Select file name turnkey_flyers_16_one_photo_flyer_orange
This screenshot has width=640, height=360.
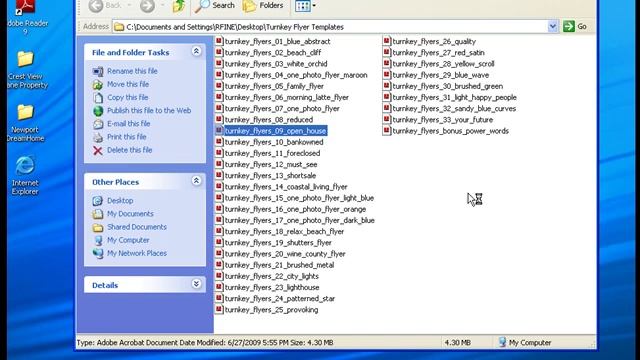click(295, 209)
